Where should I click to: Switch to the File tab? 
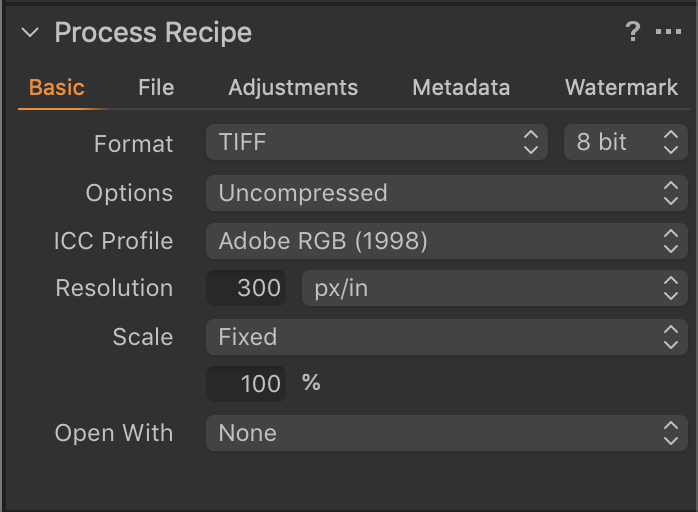pos(156,87)
